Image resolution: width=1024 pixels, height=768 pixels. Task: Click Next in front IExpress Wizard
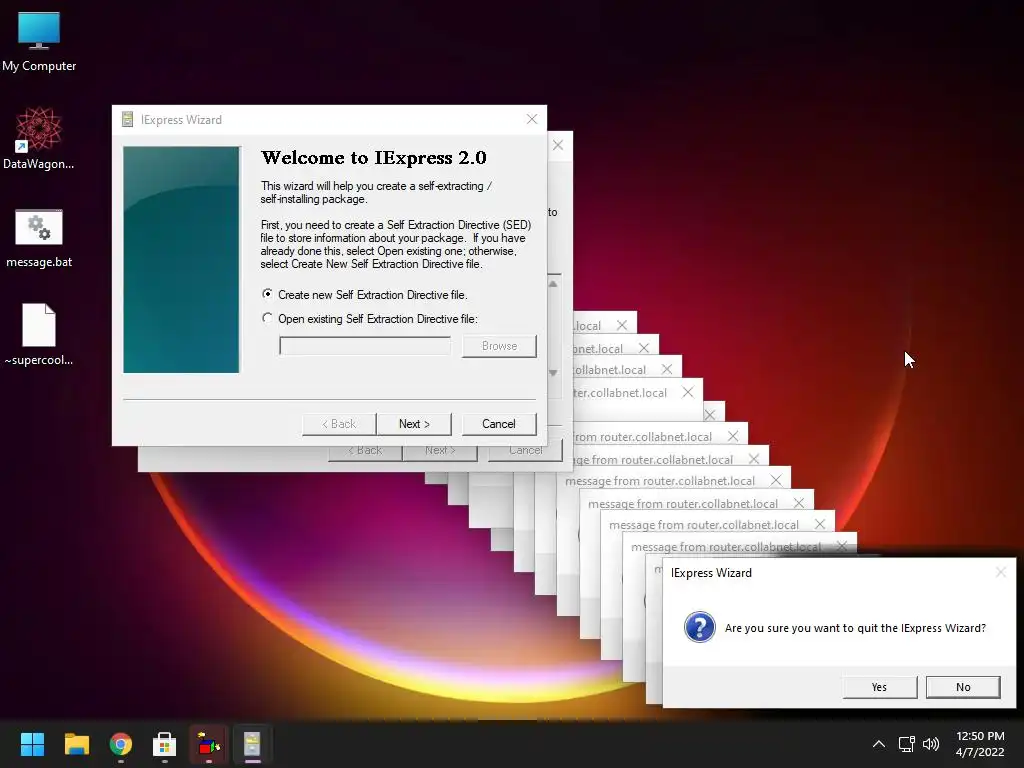click(x=414, y=424)
